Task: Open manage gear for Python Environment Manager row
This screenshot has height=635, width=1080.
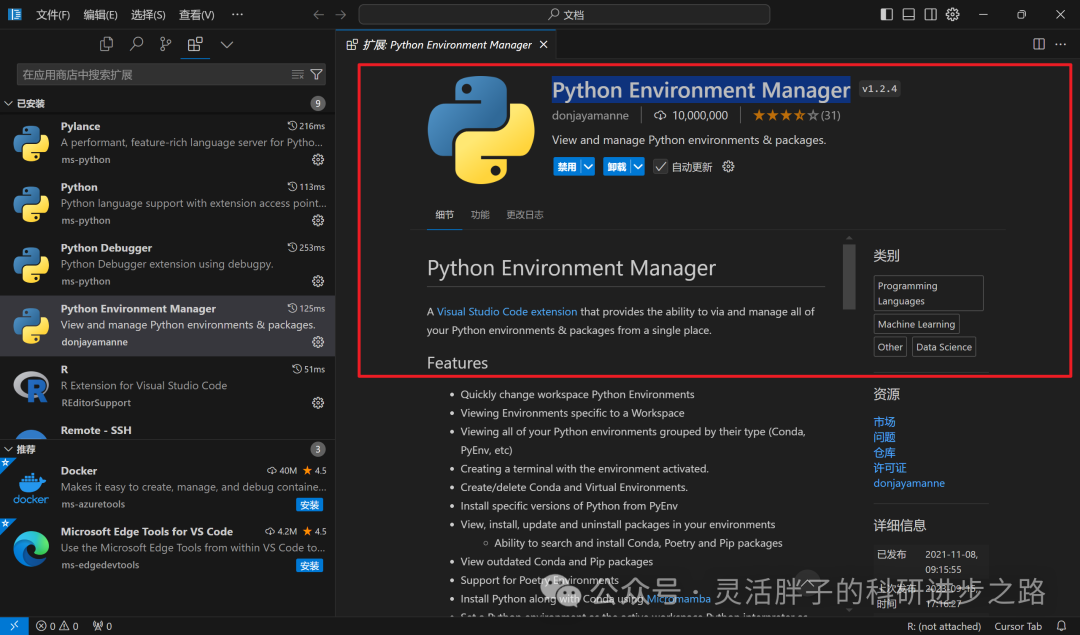Action: click(x=318, y=342)
